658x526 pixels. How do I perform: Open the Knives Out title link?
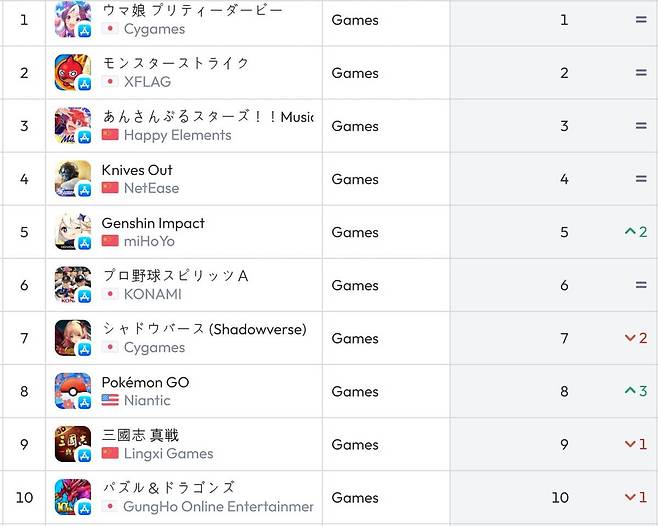click(x=137, y=170)
